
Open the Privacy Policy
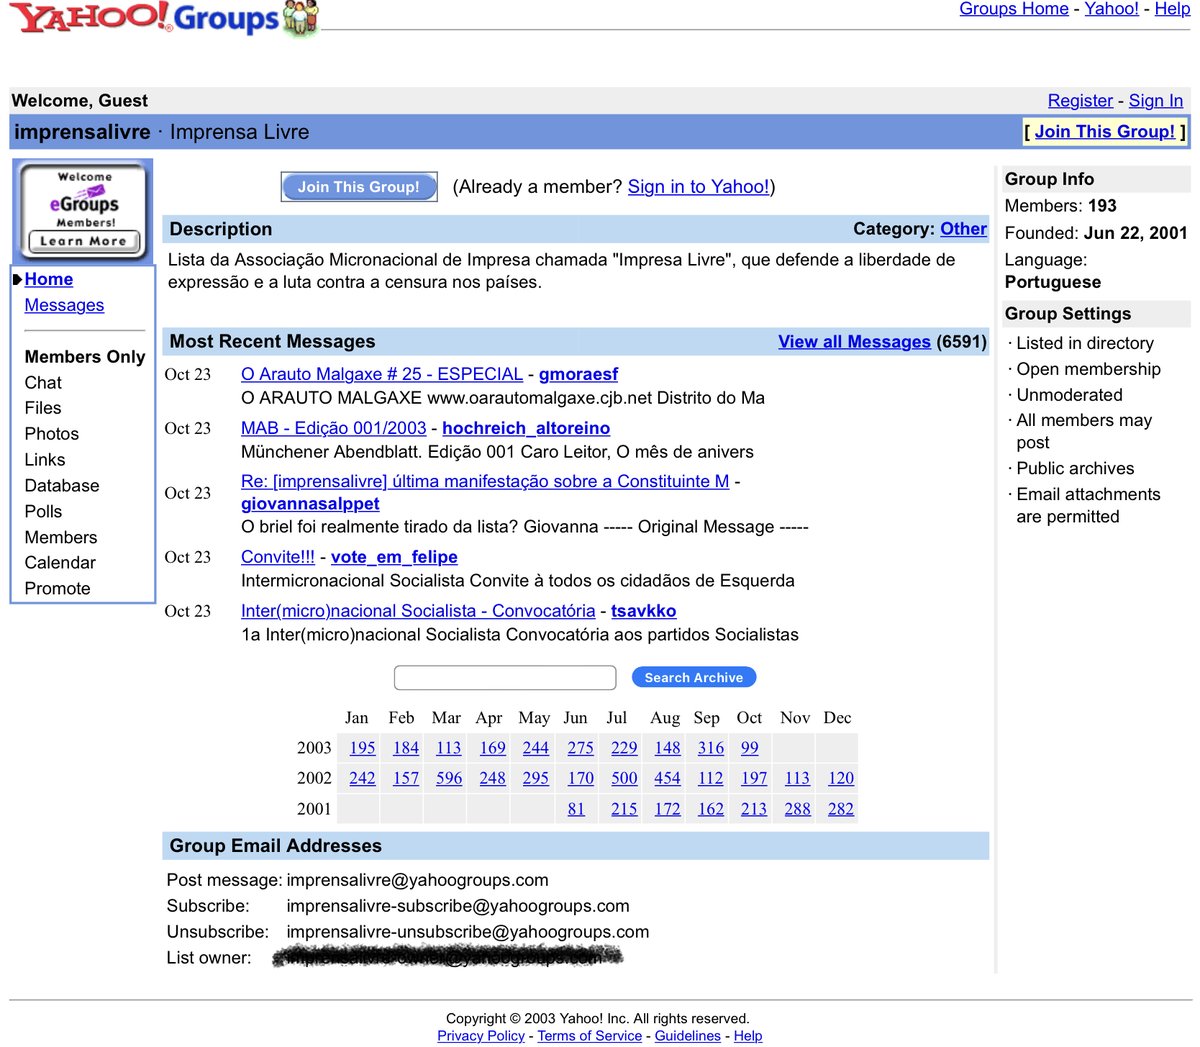point(481,1035)
